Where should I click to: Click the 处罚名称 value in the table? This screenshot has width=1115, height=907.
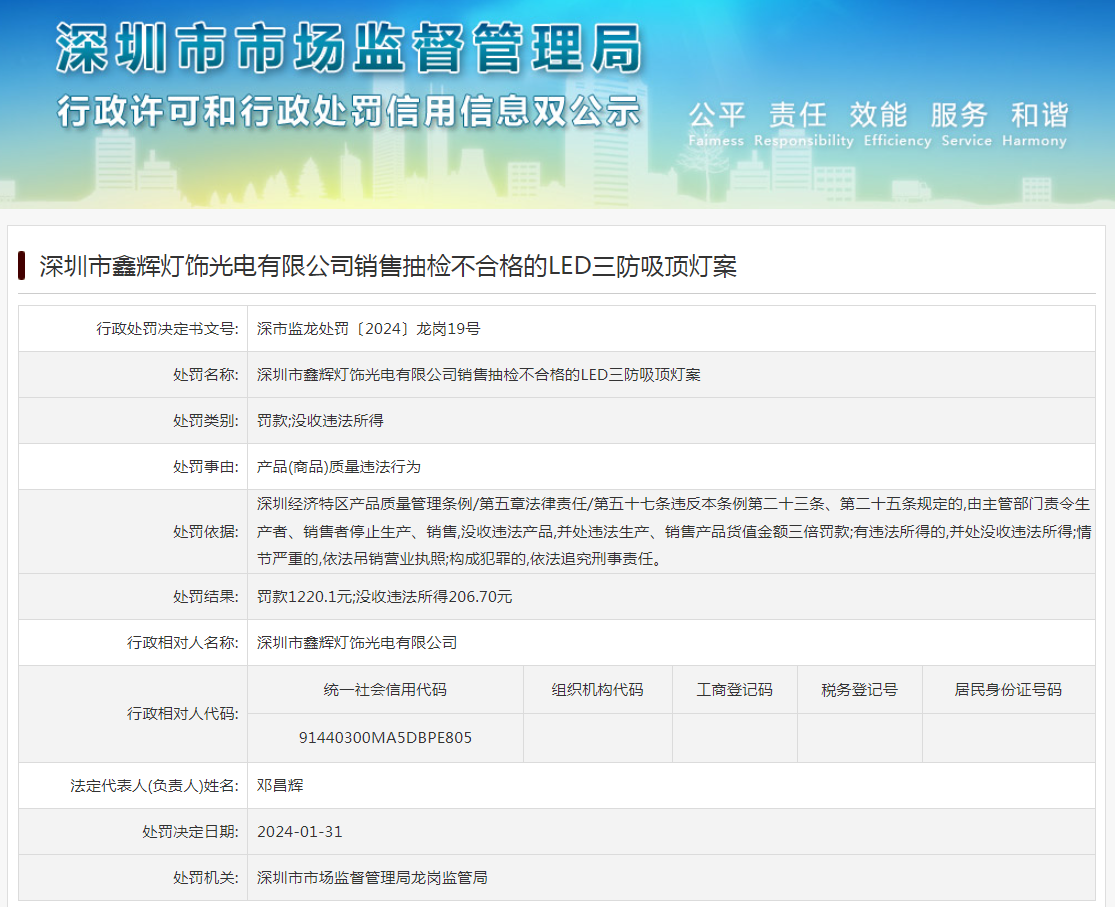479,375
